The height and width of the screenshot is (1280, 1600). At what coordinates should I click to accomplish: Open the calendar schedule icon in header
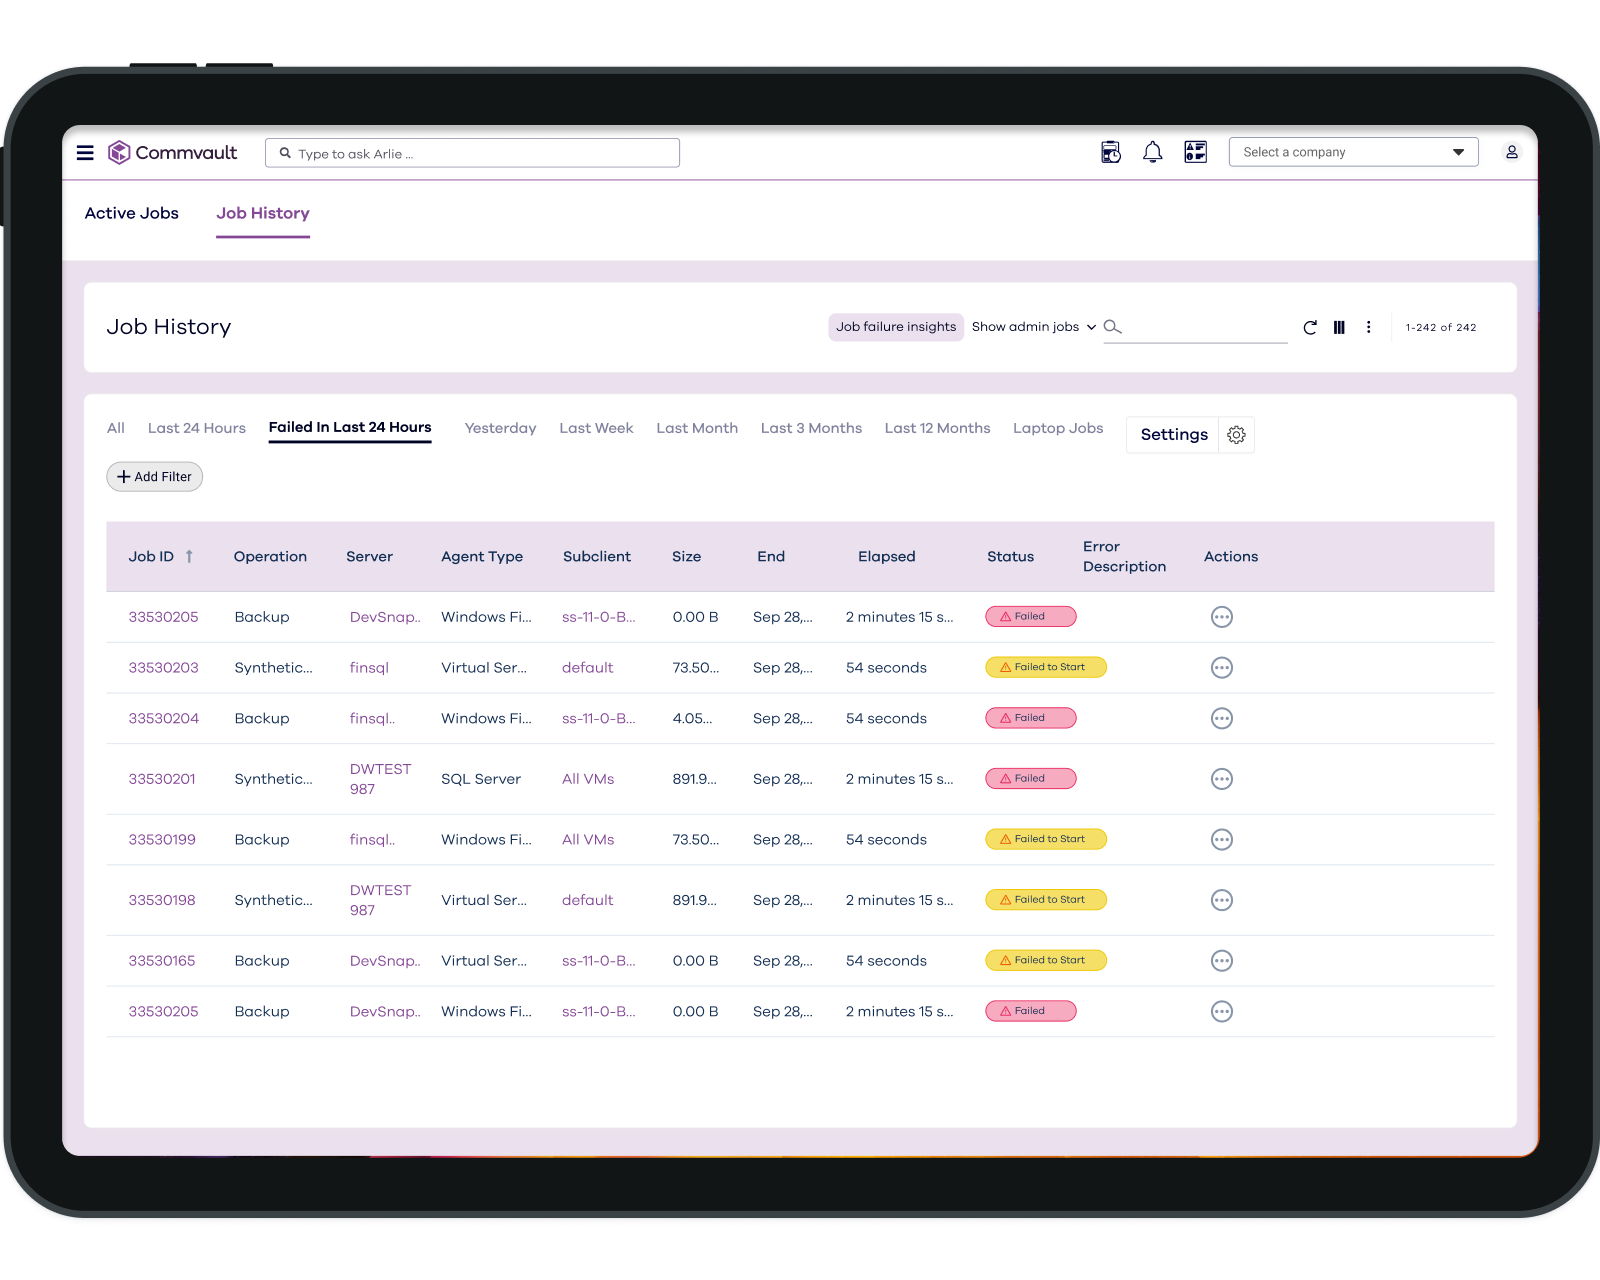(x=1110, y=152)
